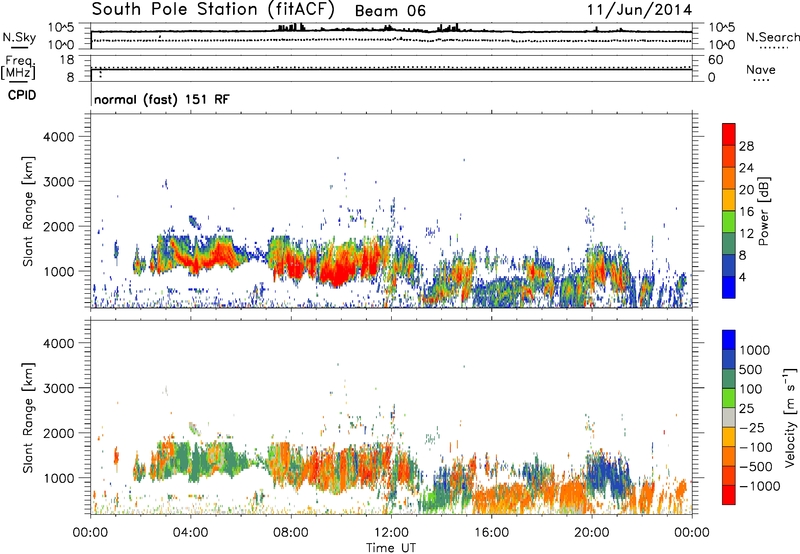
Task: Click the 'N.Sky' legend label
Action: [19, 37]
